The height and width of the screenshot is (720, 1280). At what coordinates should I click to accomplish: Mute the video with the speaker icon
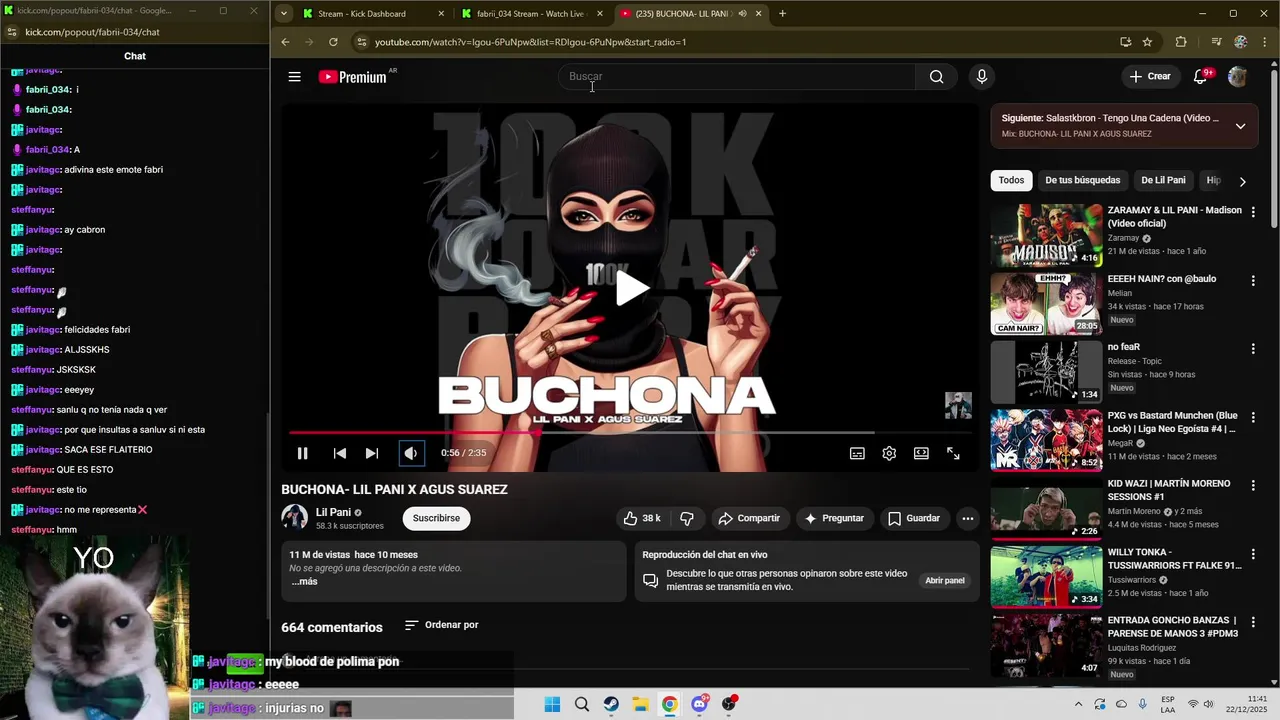click(x=411, y=453)
